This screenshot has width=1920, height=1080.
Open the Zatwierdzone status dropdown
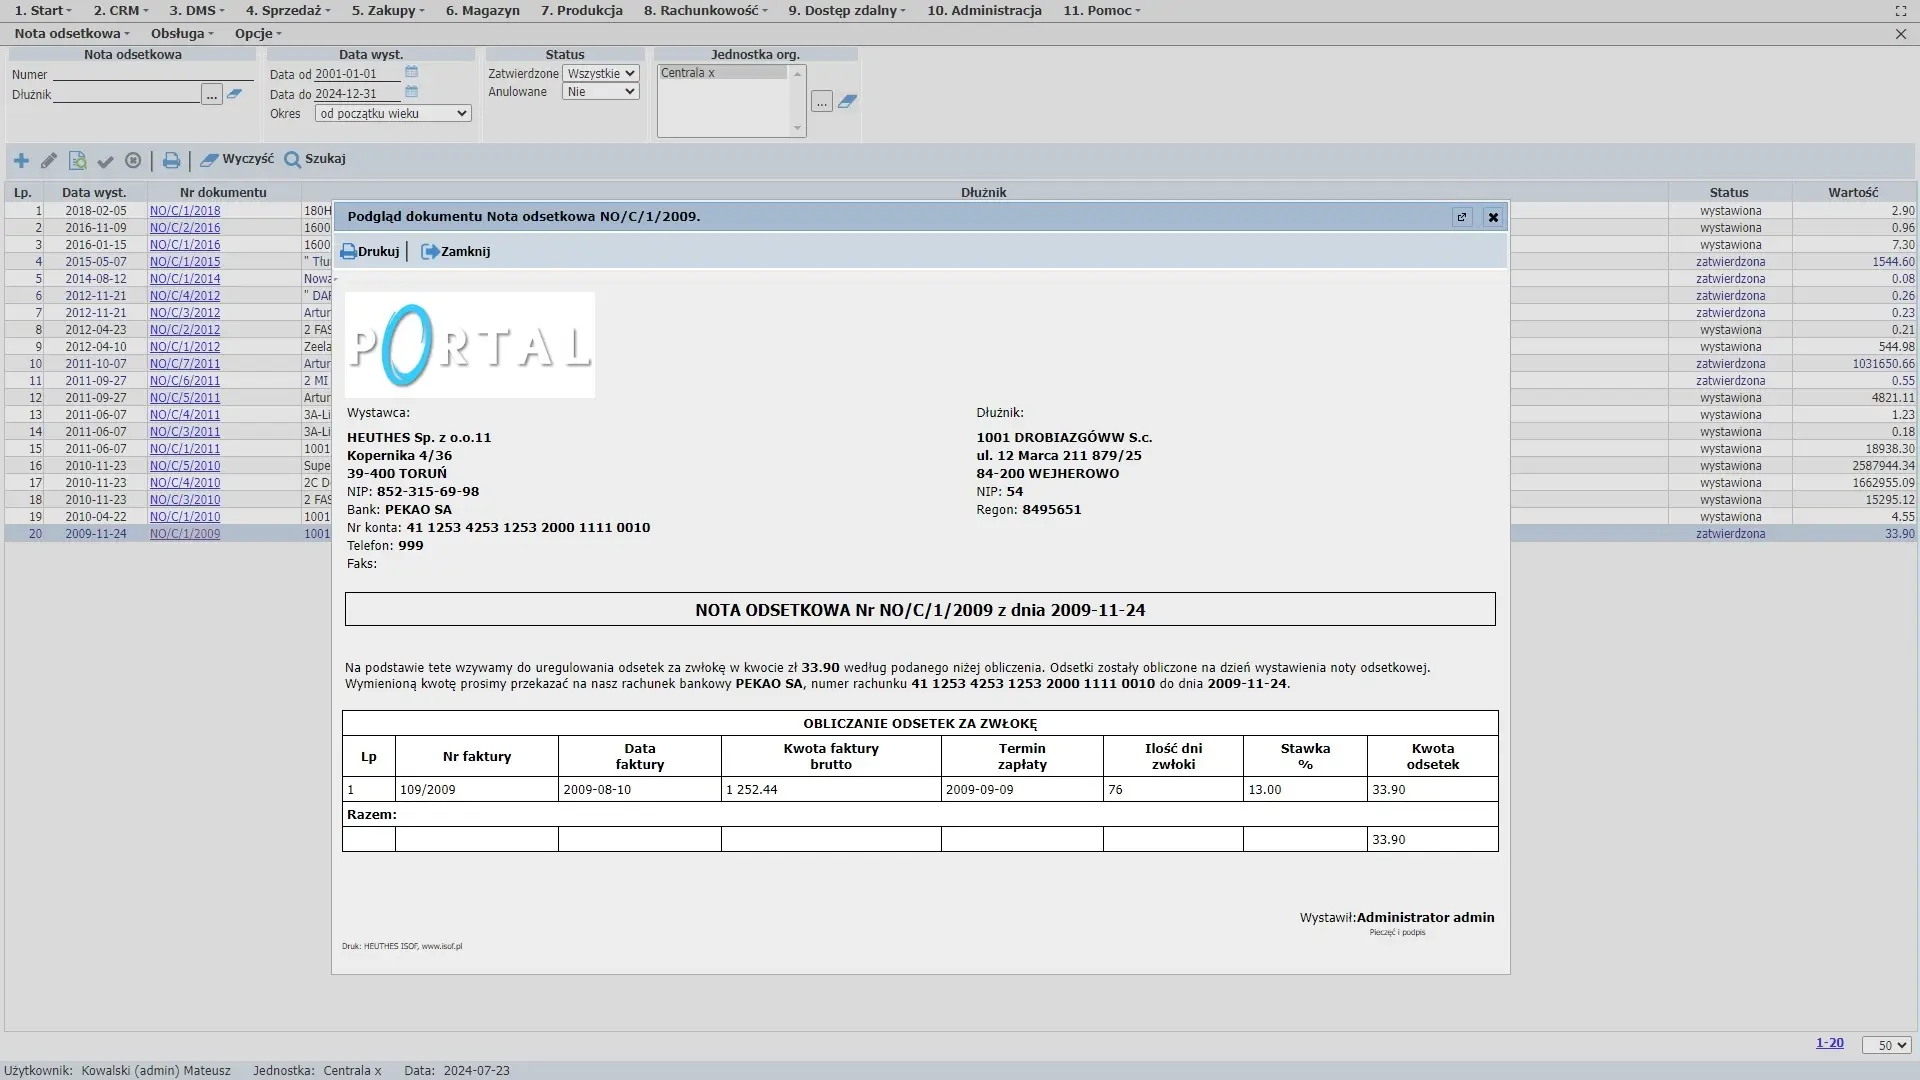[x=600, y=73]
